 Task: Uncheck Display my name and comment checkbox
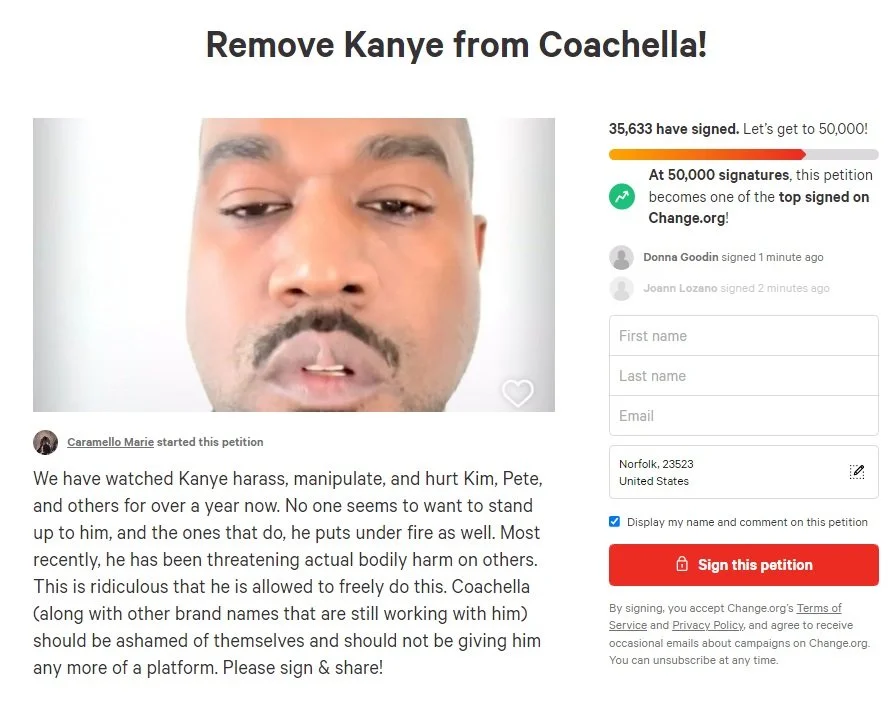(615, 522)
